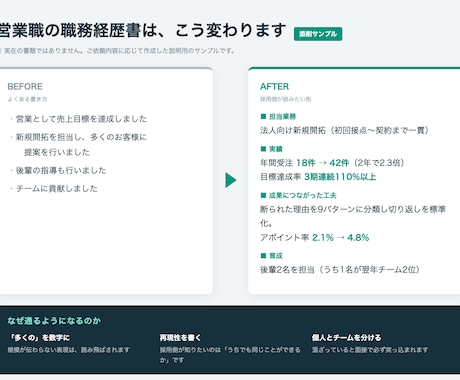
Task: Click the heading 個人とチームを分ける
Action: click(x=346, y=338)
